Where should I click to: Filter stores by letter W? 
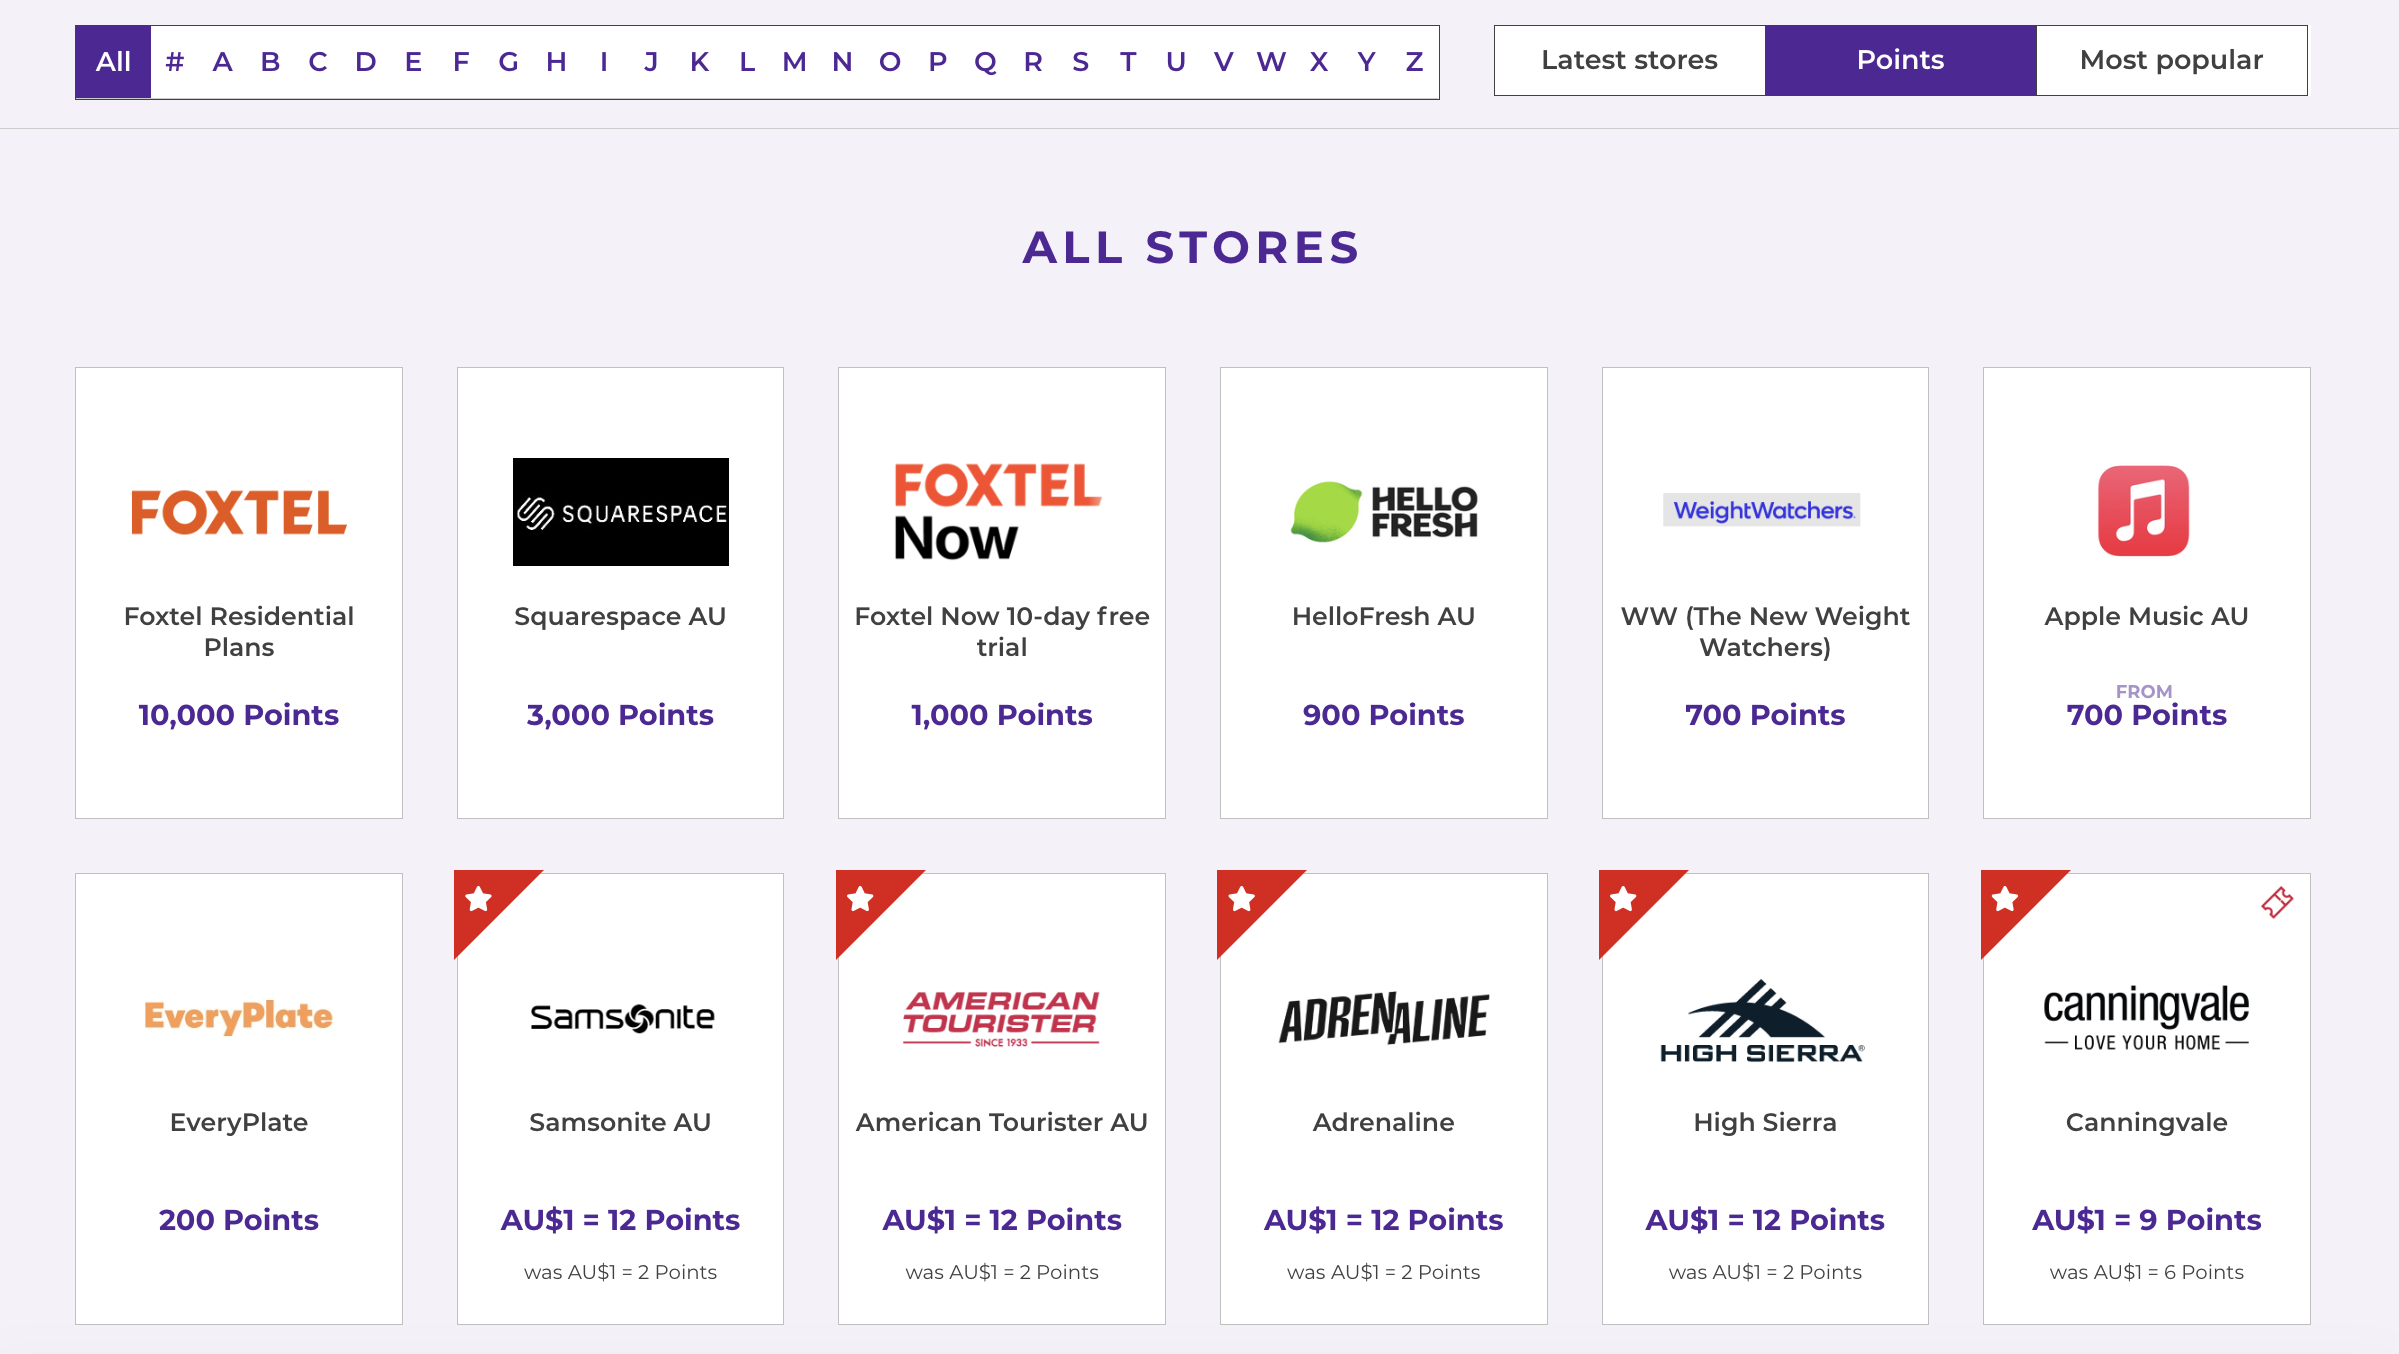(x=1271, y=62)
